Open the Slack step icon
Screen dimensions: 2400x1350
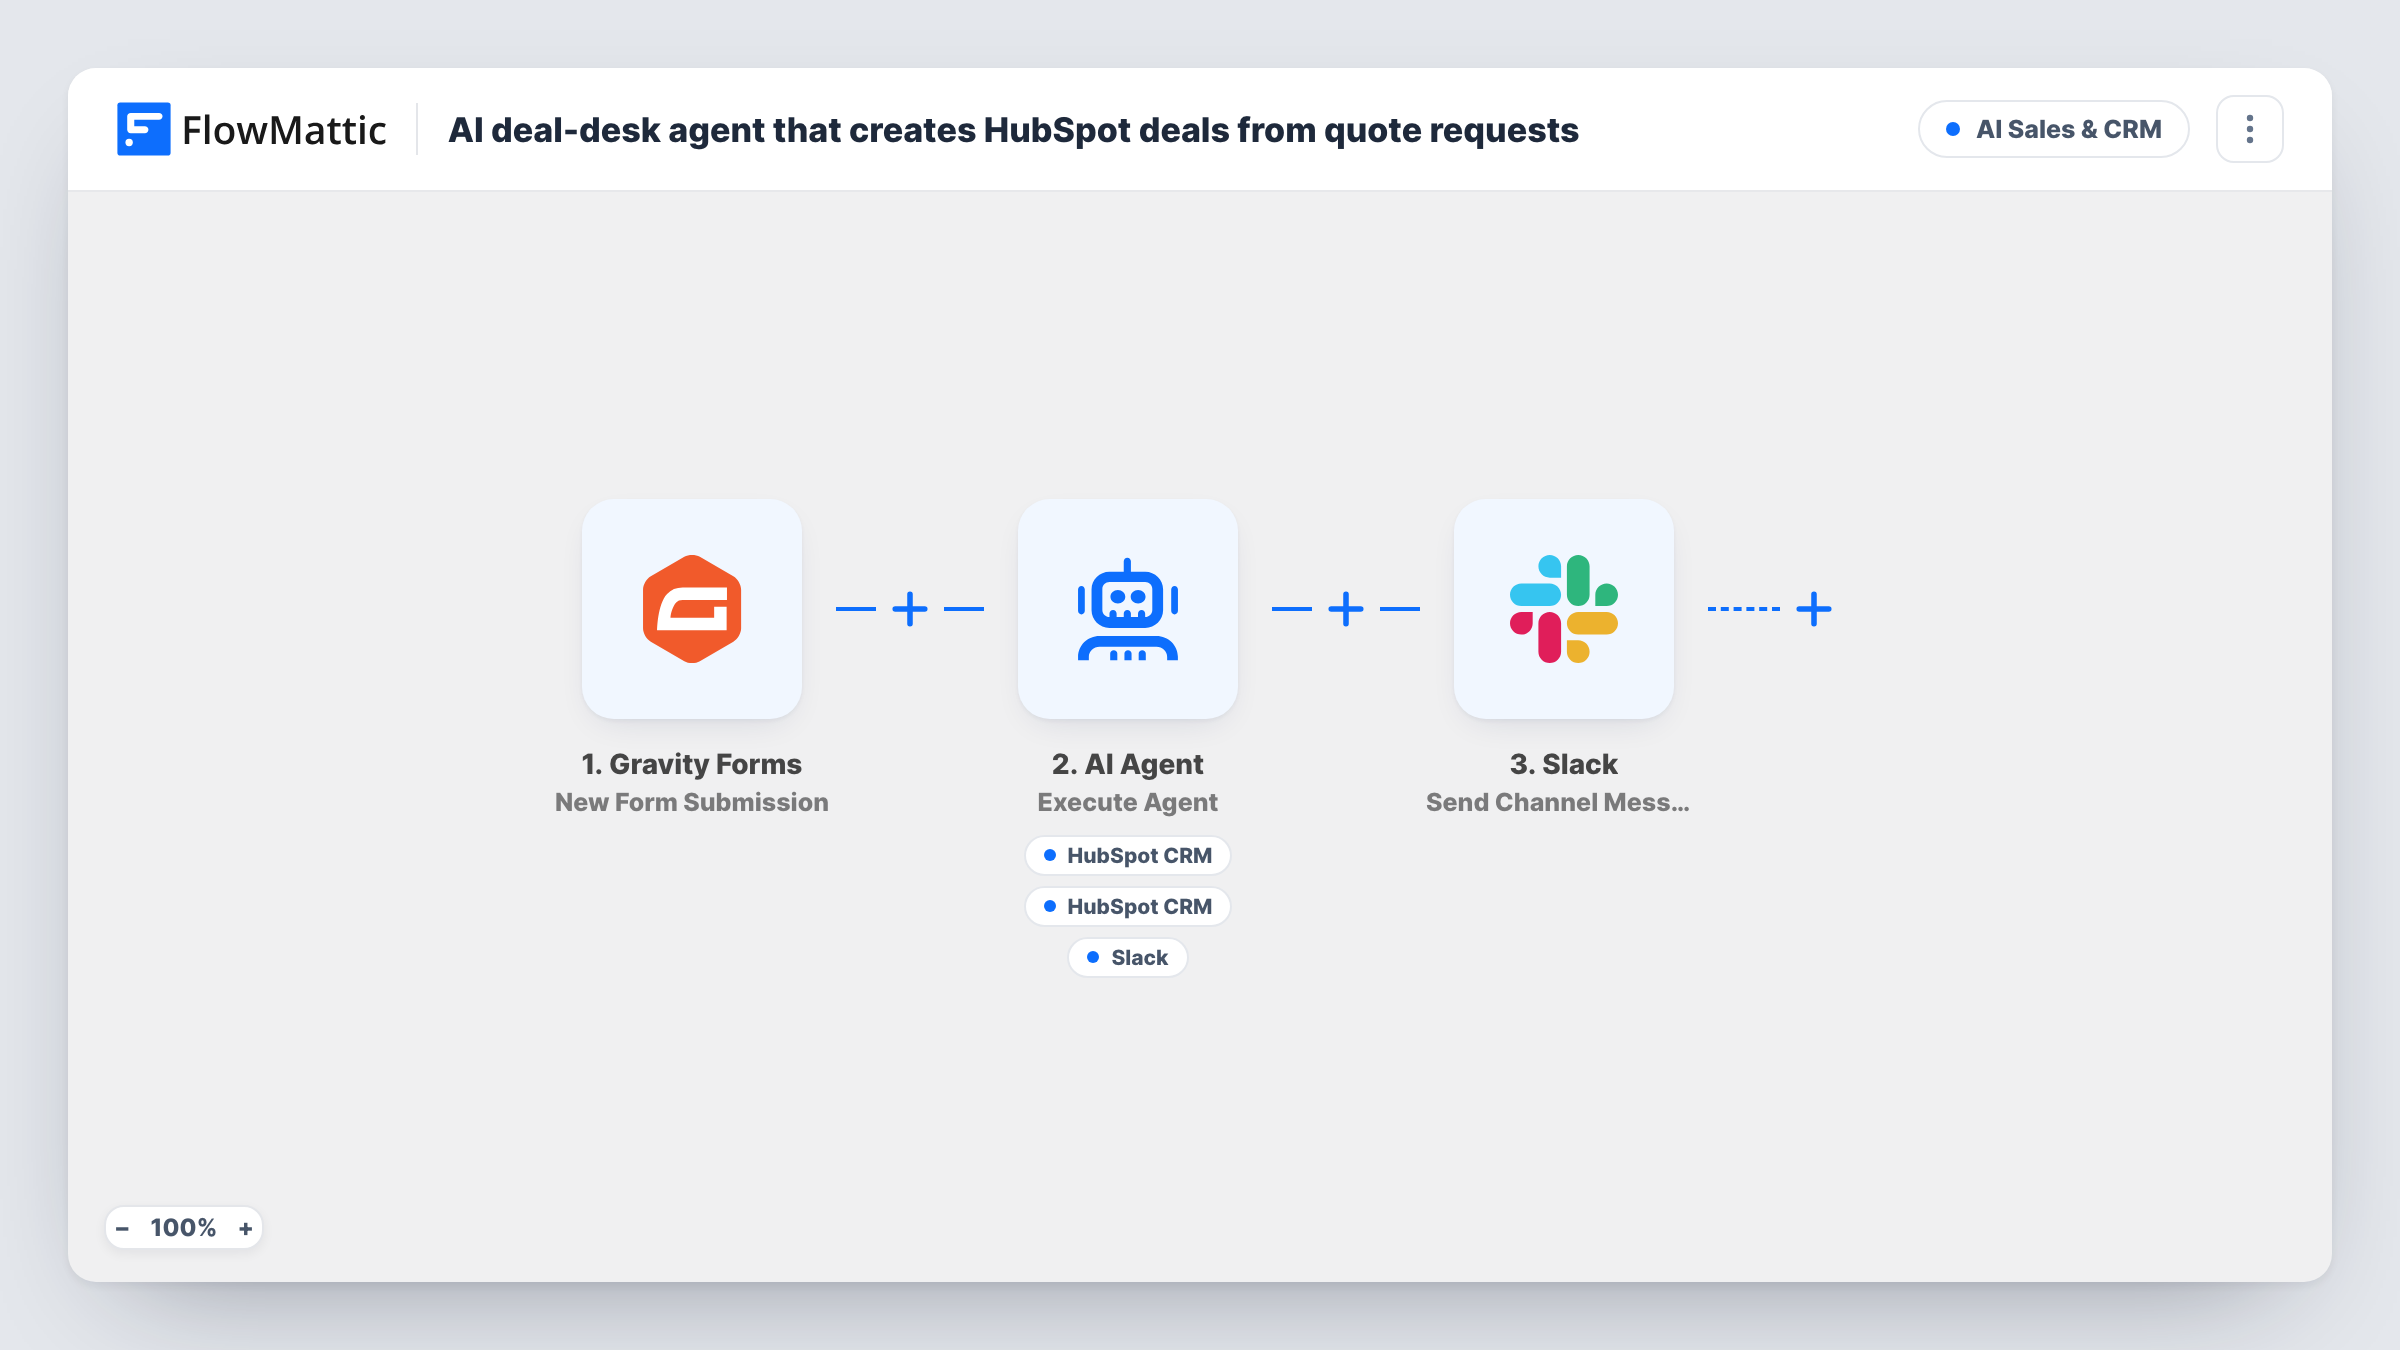pyautogui.click(x=1564, y=609)
